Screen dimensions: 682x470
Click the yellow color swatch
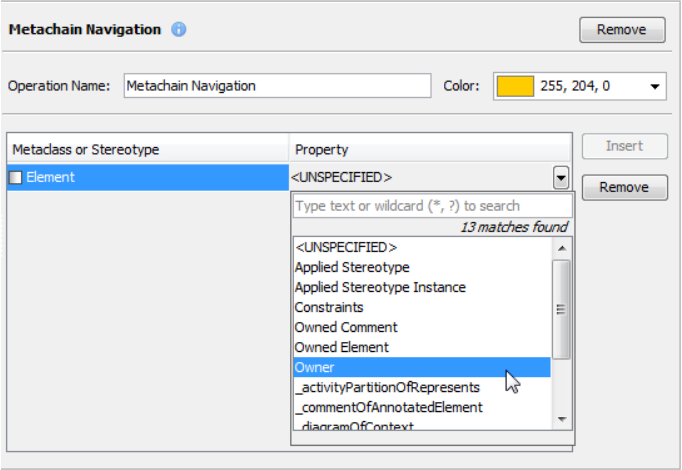click(x=515, y=86)
